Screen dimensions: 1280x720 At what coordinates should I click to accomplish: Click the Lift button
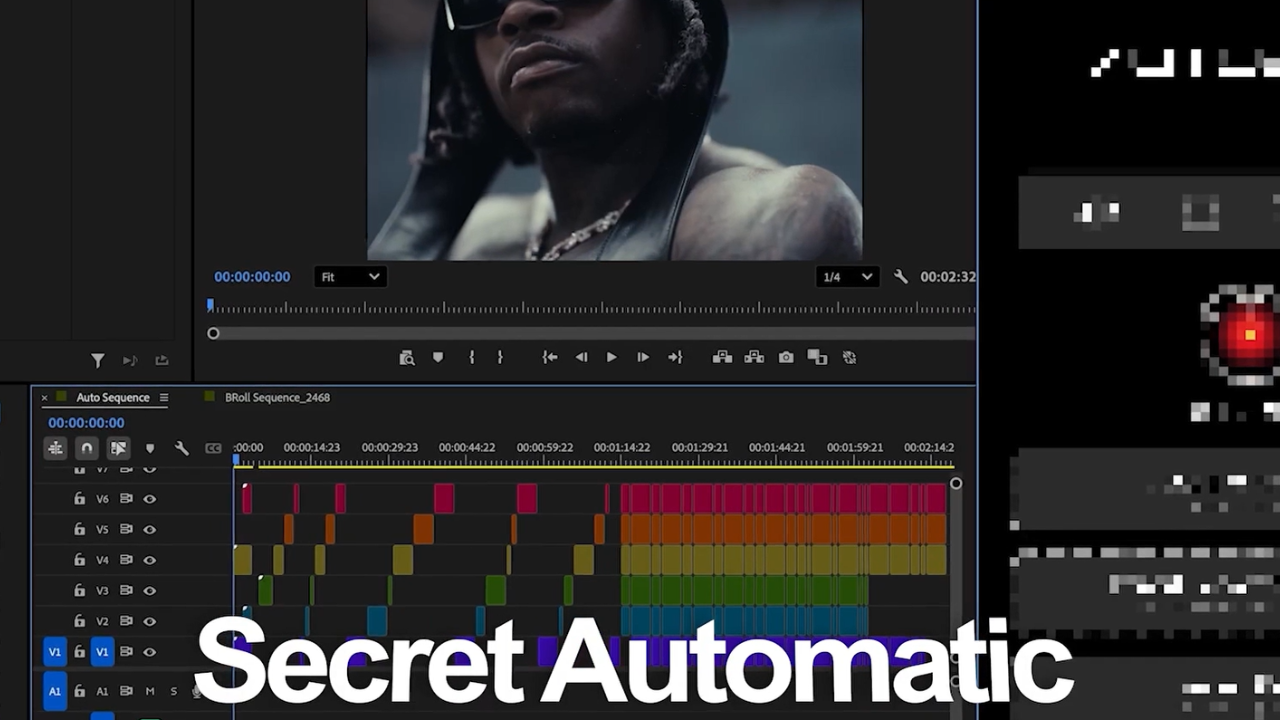click(722, 357)
